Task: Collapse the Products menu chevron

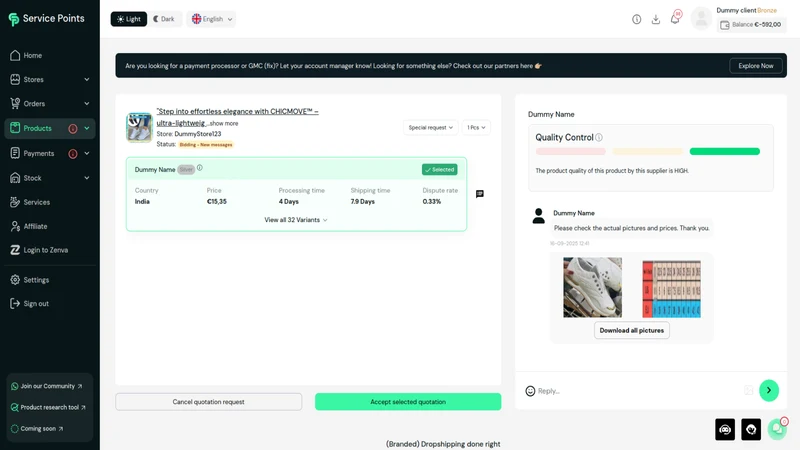Action: 87,128
